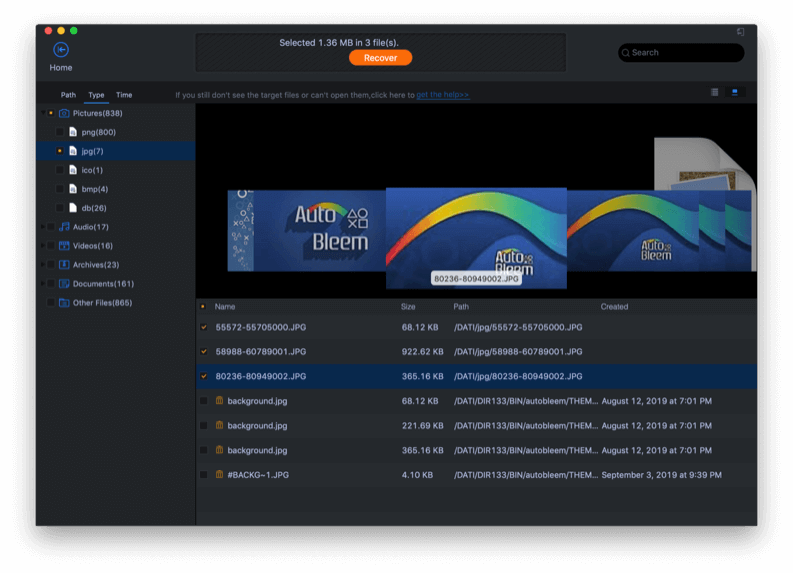Uncheck 58988-60789001.JPG checkbox
The width and height of the screenshot is (793, 573).
(x=204, y=351)
